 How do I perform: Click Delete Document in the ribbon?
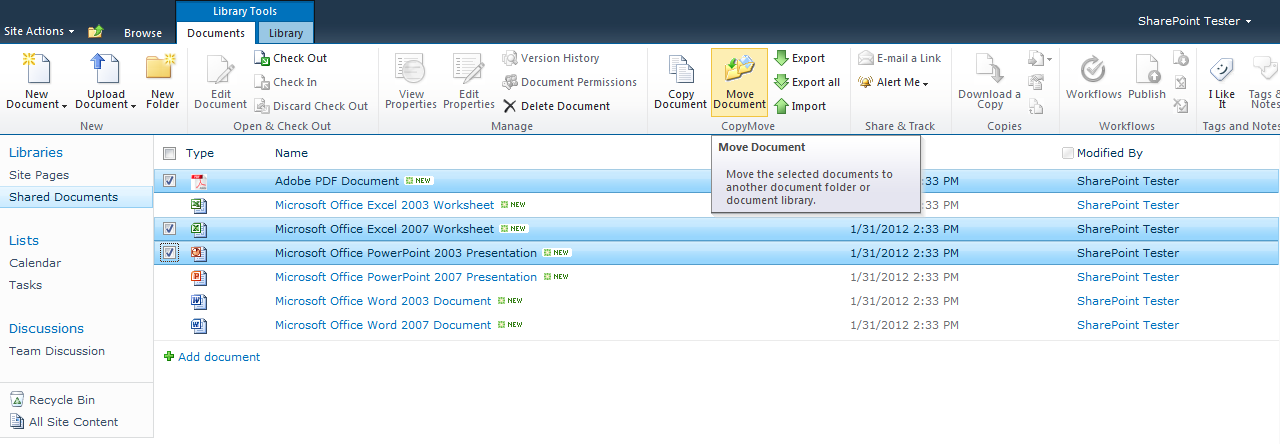[556, 106]
